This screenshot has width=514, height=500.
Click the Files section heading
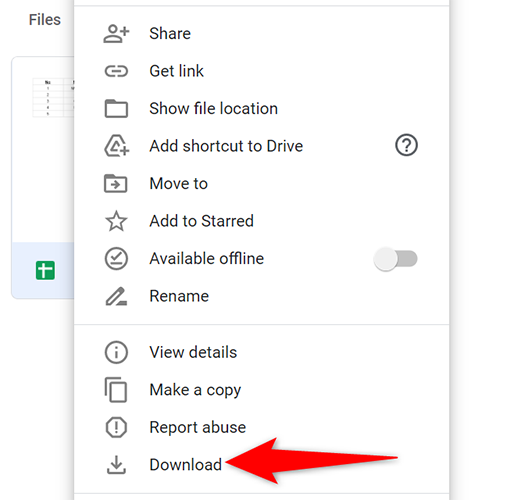point(45,20)
